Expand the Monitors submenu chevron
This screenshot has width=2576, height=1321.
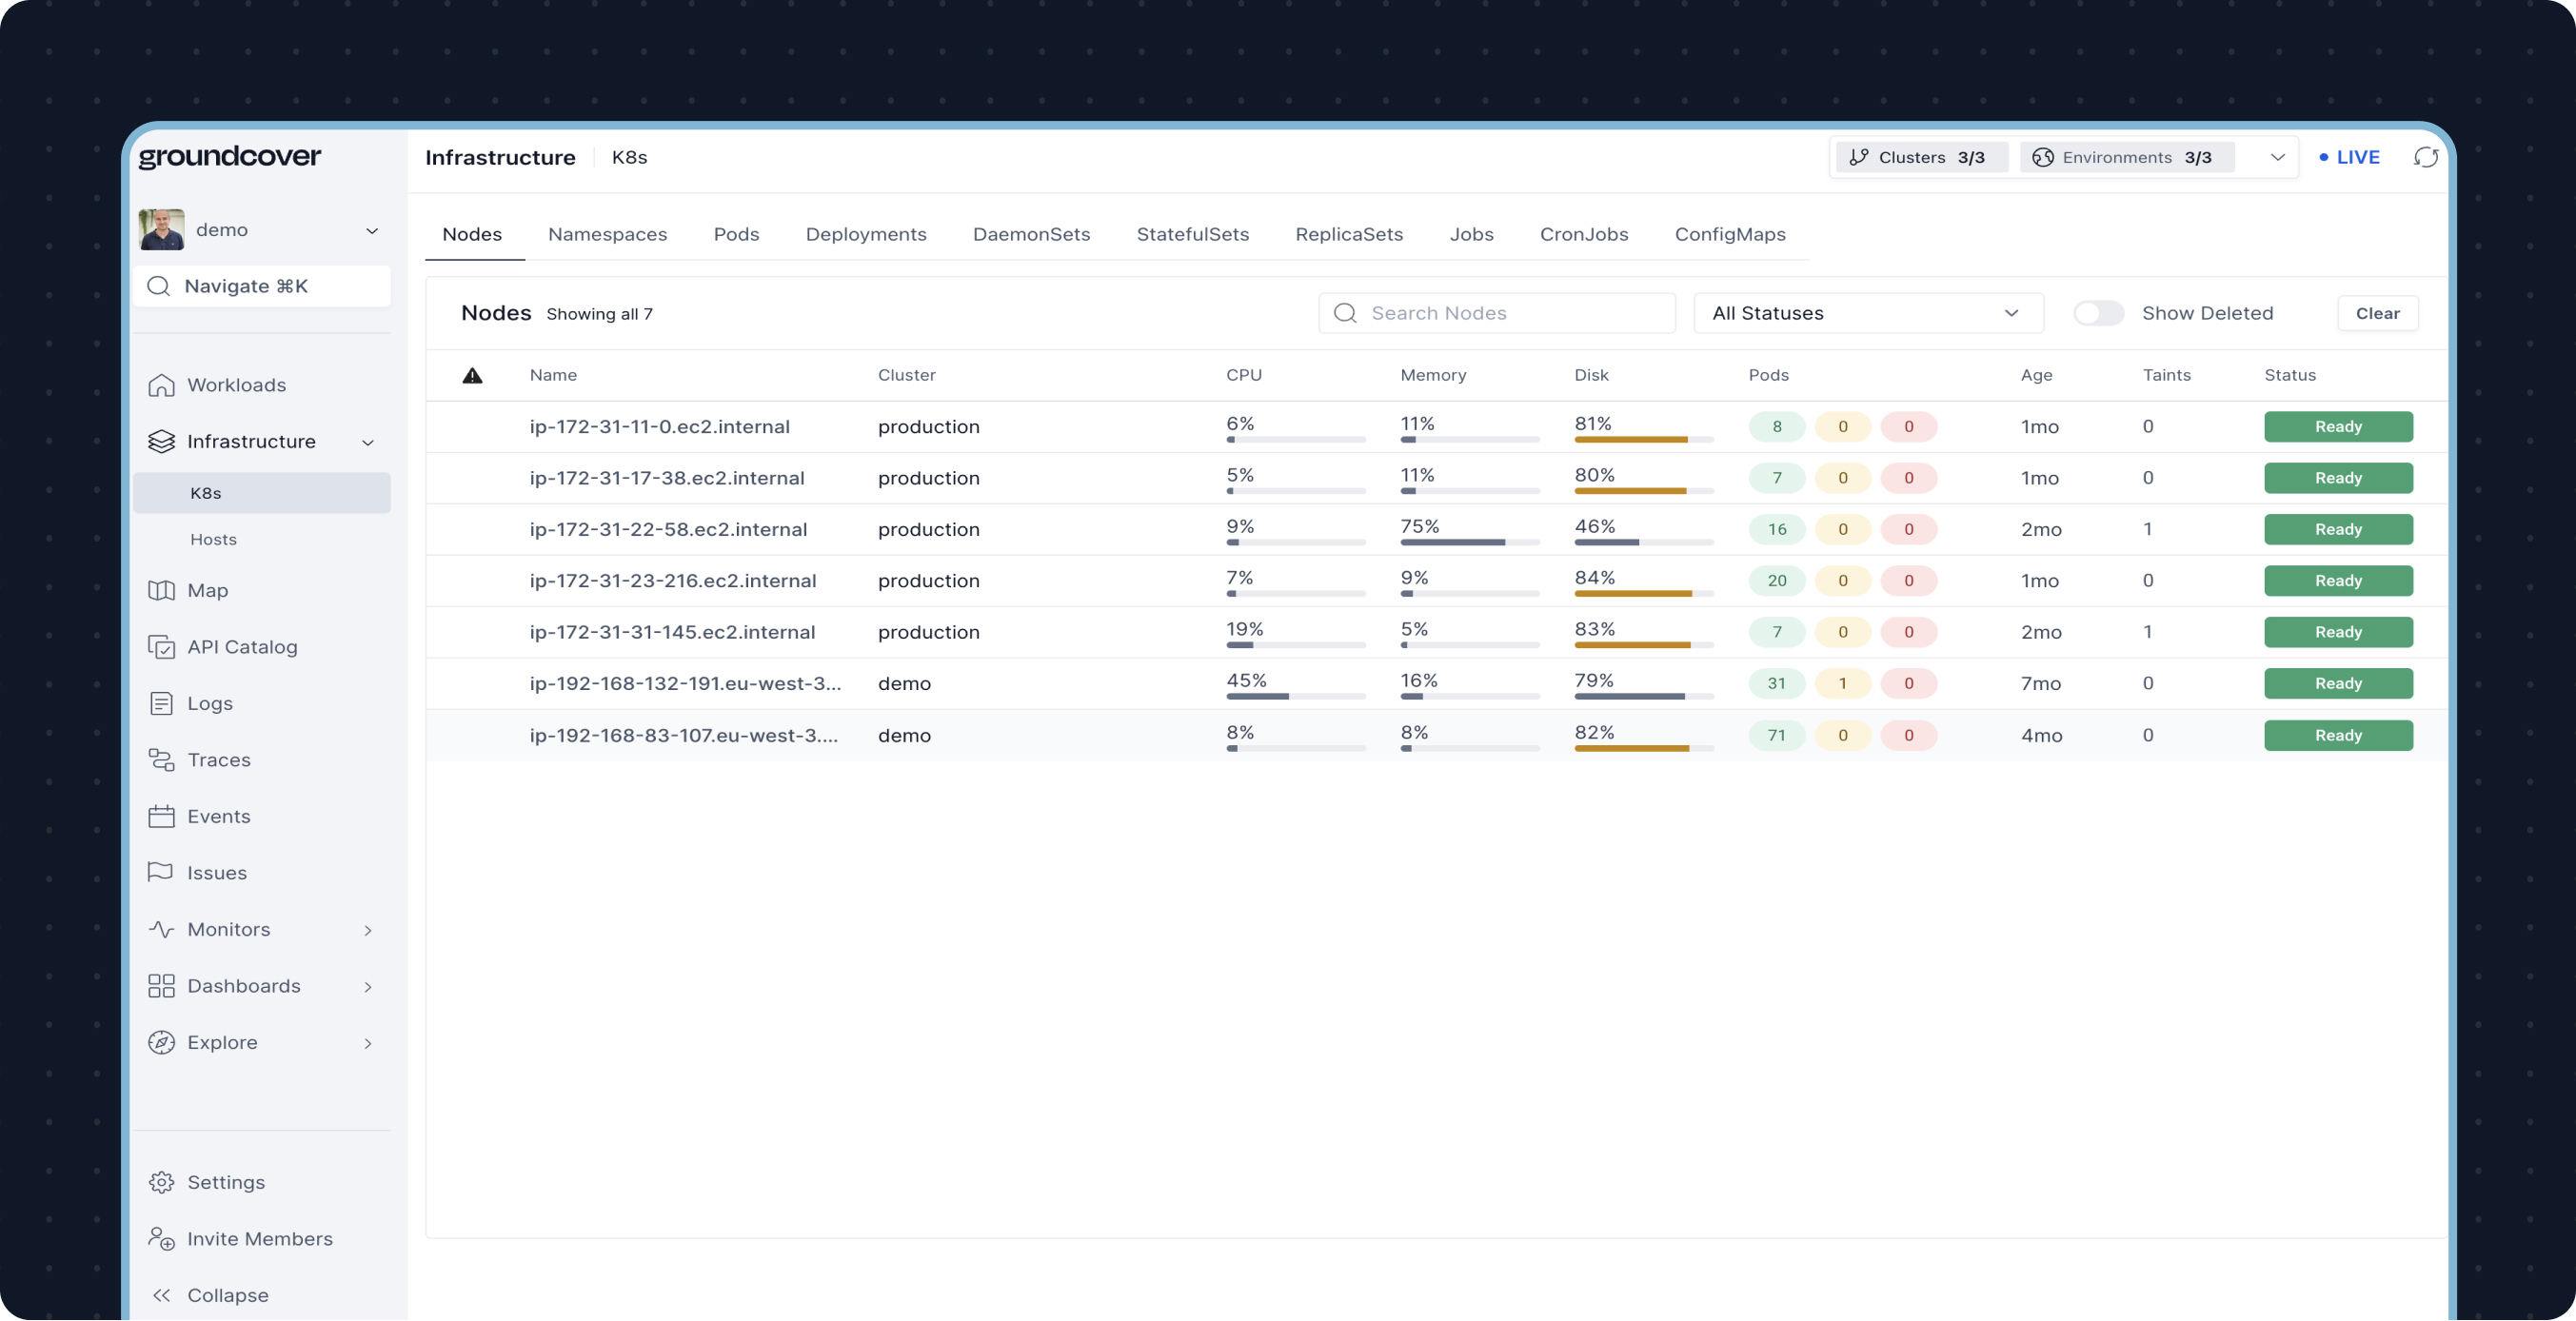[368, 930]
